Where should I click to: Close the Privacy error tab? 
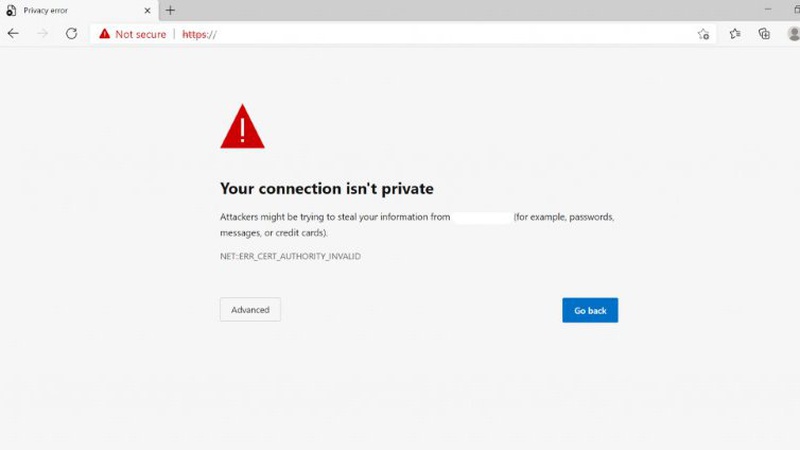147,10
